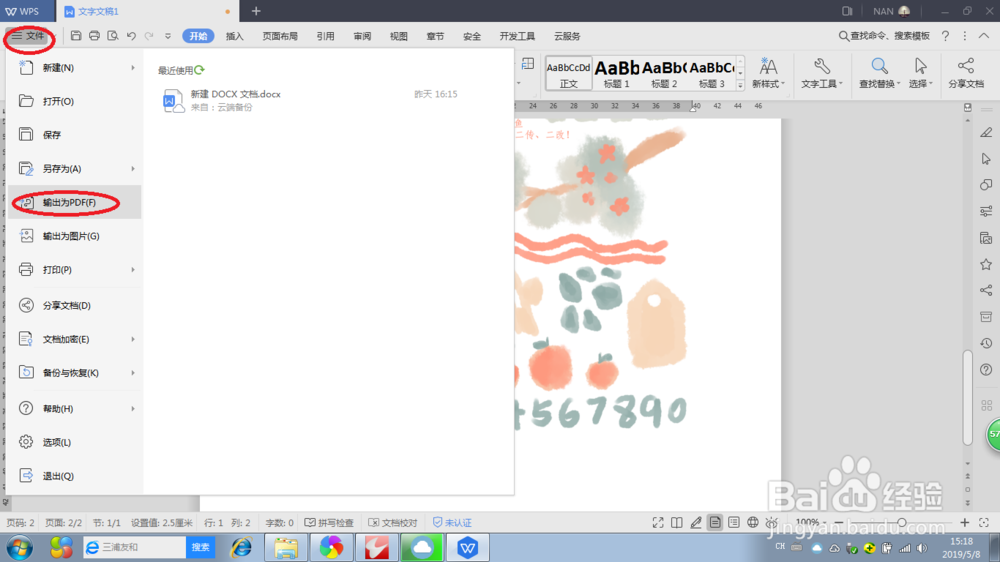
Task: Collapse the ribbon with the chevron
Action: click(984, 36)
